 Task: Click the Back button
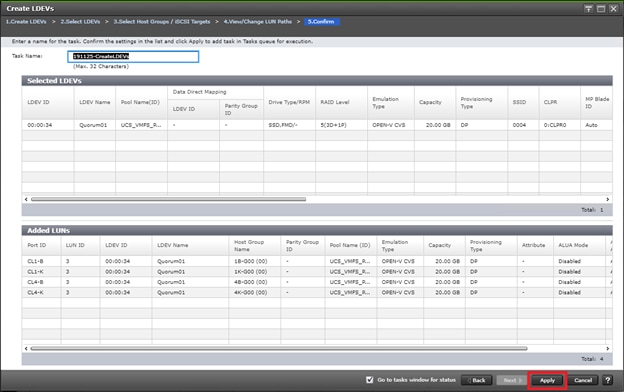476,380
